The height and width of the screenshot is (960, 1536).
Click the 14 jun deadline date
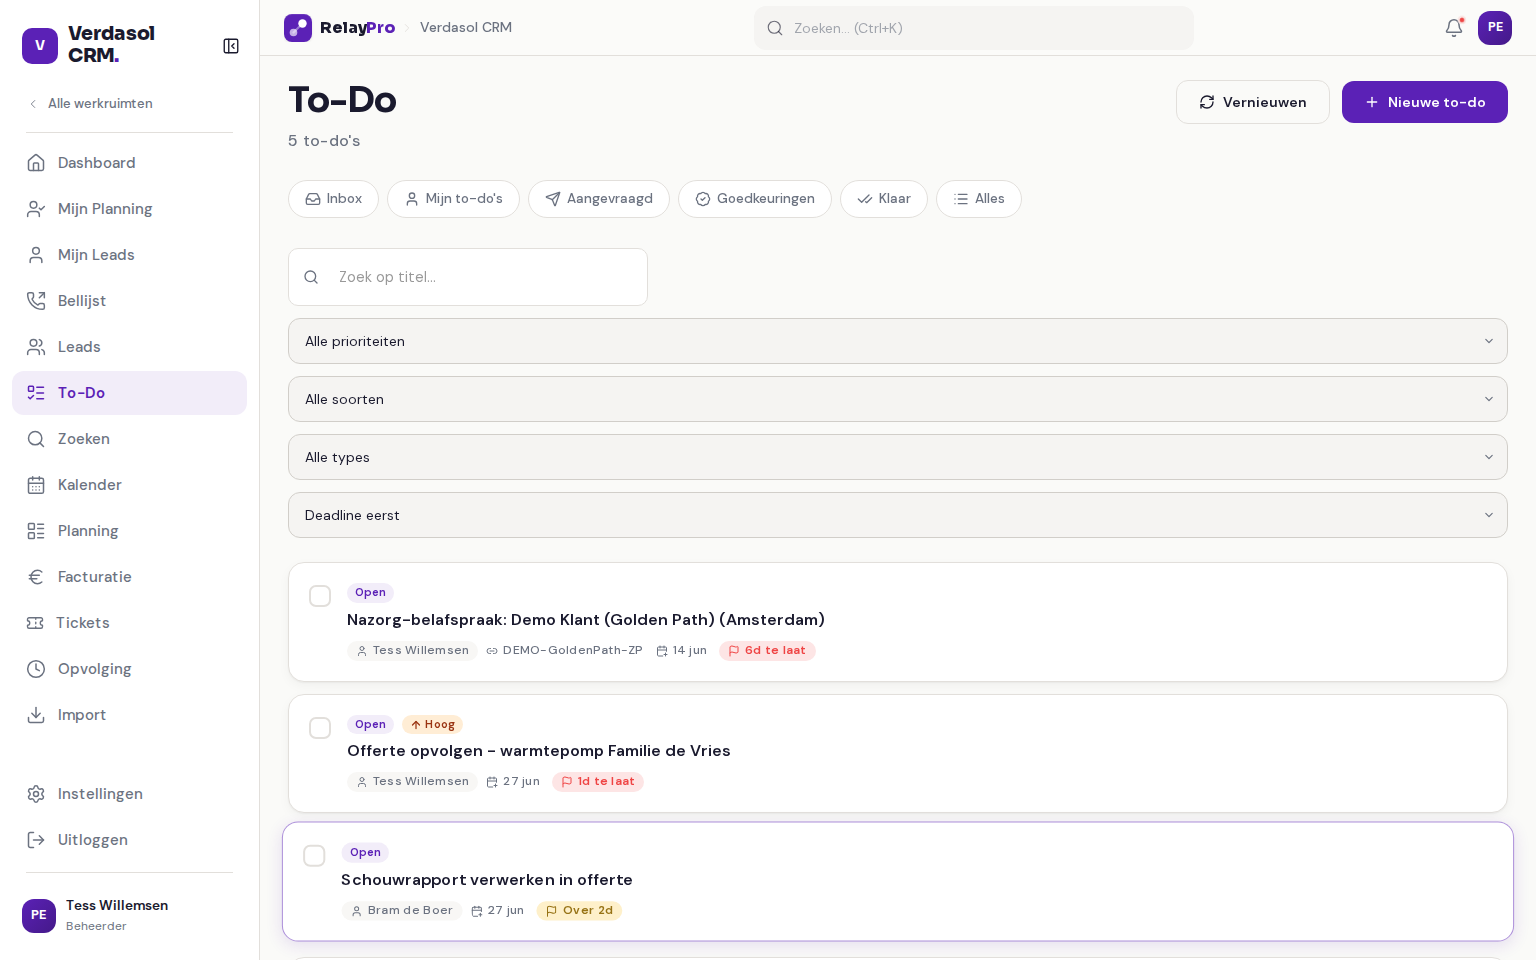click(x=682, y=651)
